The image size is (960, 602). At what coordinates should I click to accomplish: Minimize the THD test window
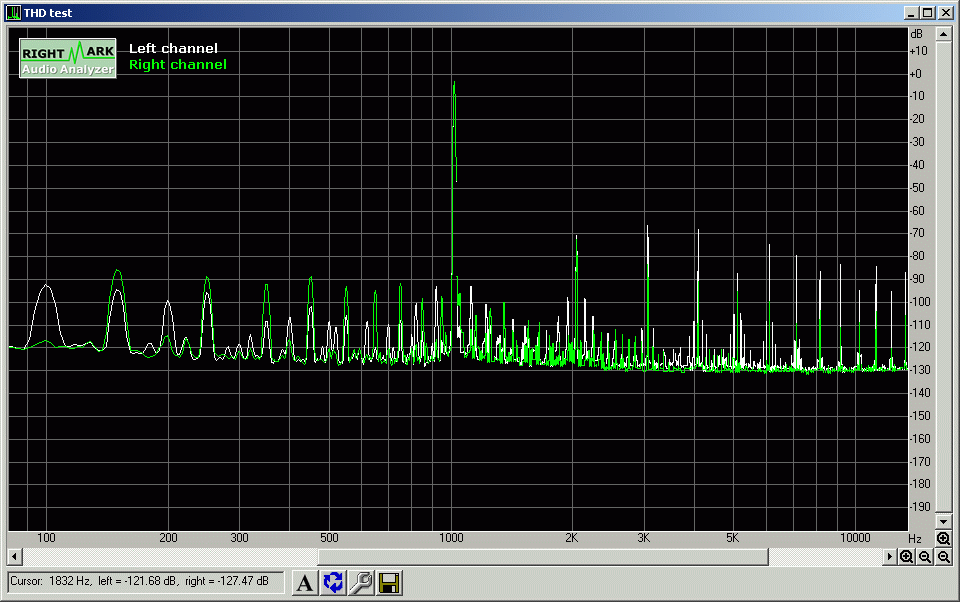coord(911,13)
